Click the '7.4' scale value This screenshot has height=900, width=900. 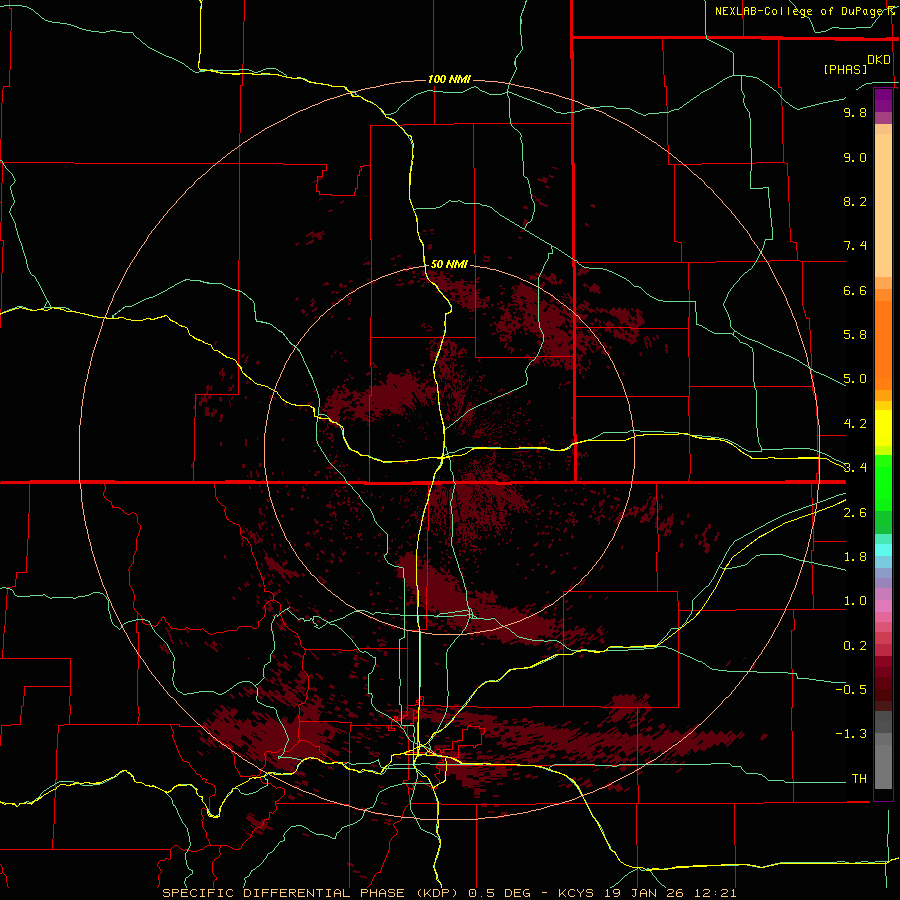(x=855, y=246)
